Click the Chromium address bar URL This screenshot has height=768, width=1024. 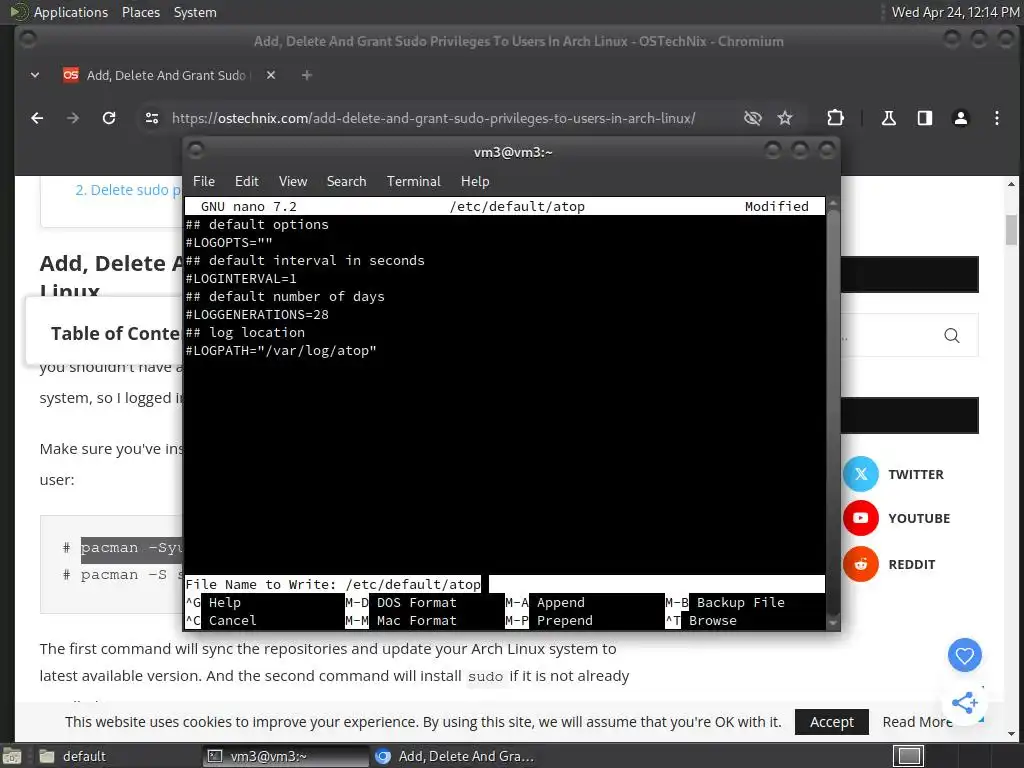pyautogui.click(x=433, y=118)
